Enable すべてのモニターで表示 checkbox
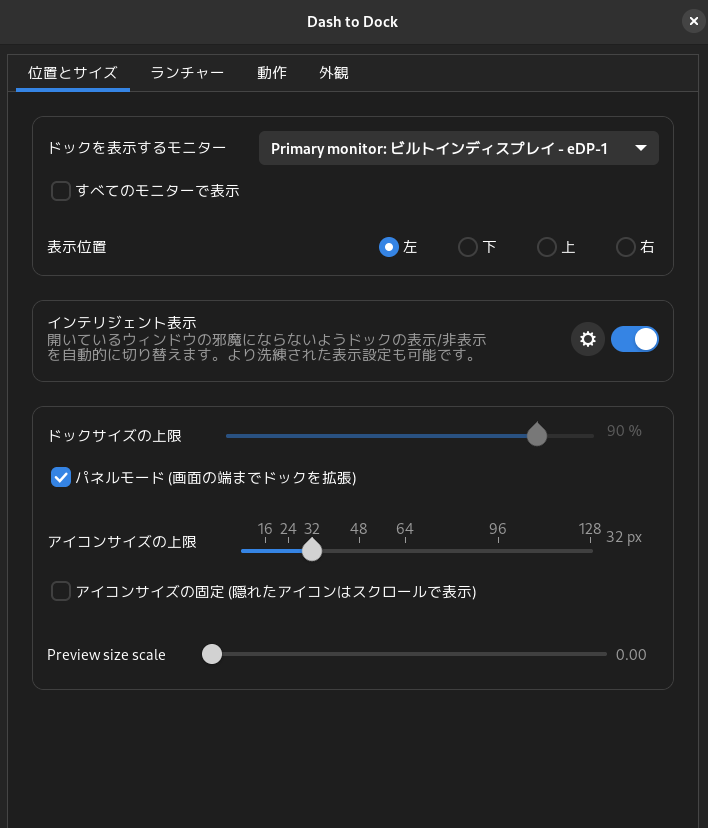Viewport: 708px width, 828px height. click(x=61, y=191)
